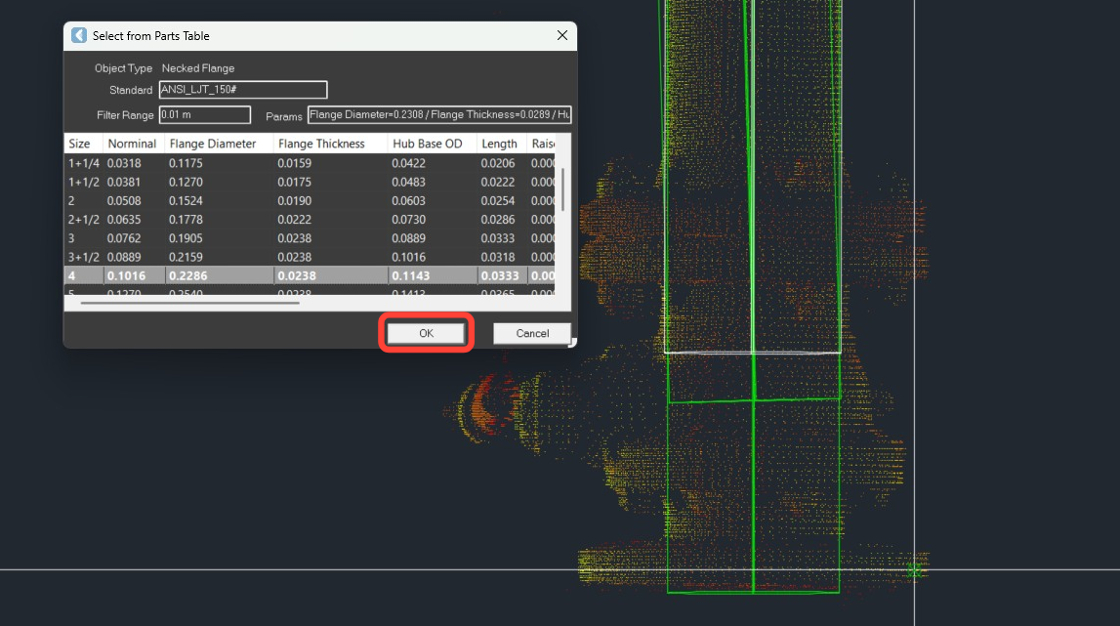Click the Params text field

click(x=439, y=114)
